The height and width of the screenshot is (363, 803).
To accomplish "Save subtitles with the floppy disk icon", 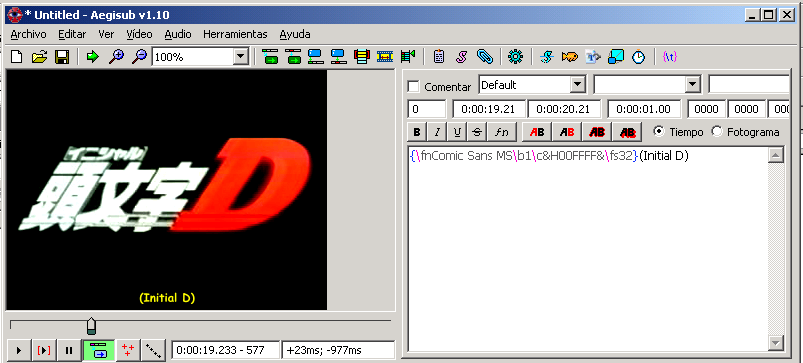I will (62, 57).
